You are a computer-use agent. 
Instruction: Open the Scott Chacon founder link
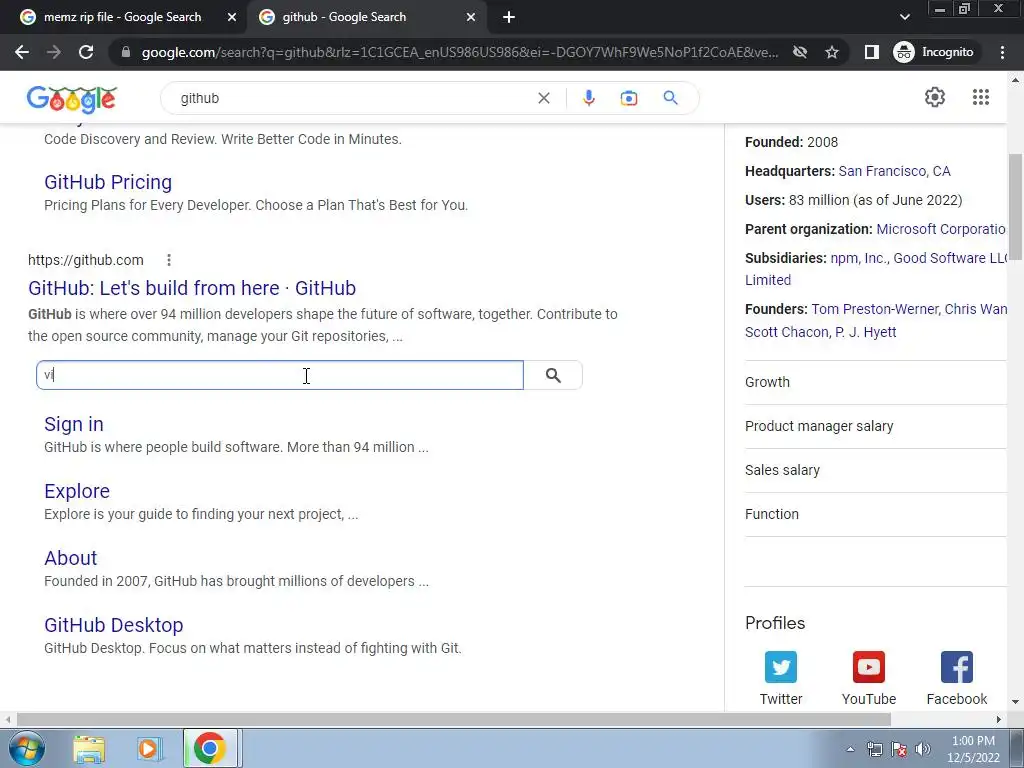click(787, 332)
